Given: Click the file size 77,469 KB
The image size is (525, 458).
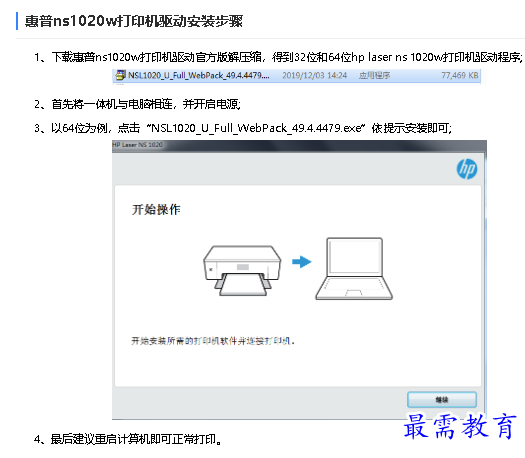Looking at the screenshot, I should [460, 75].
